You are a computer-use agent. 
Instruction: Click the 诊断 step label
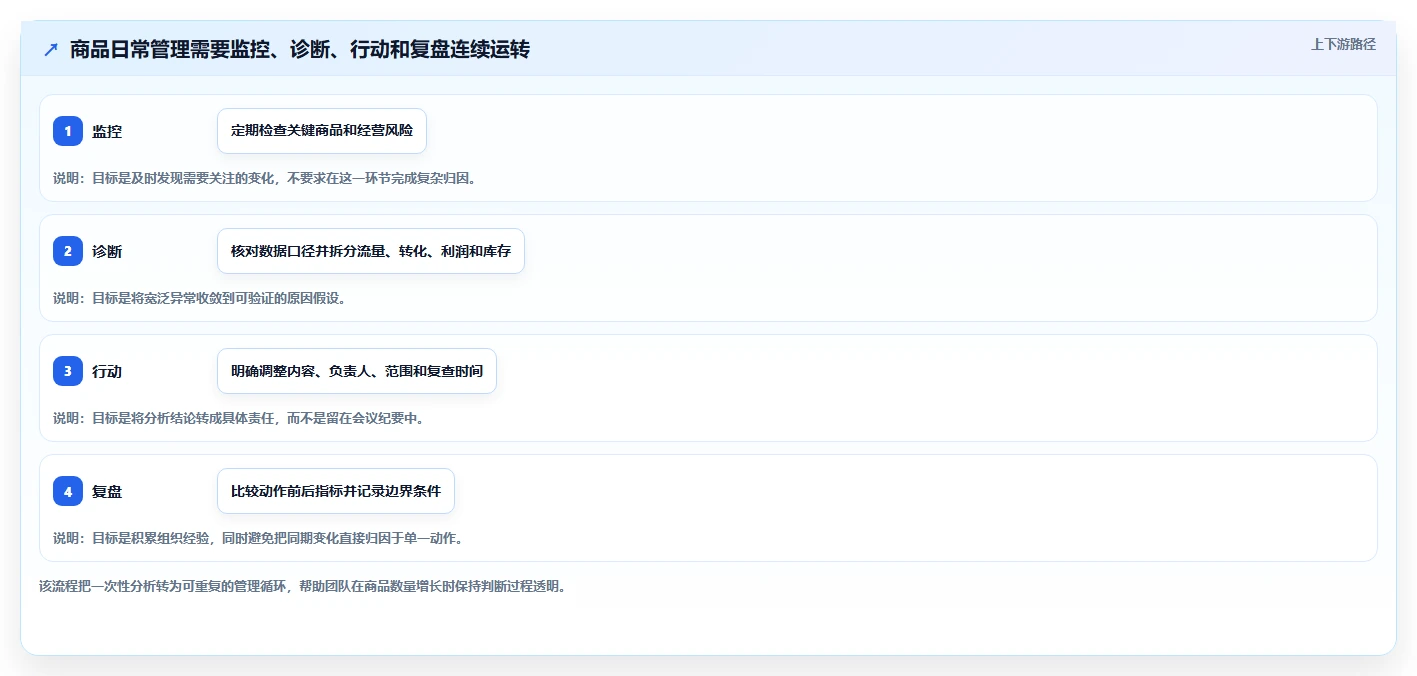[107, 251]
